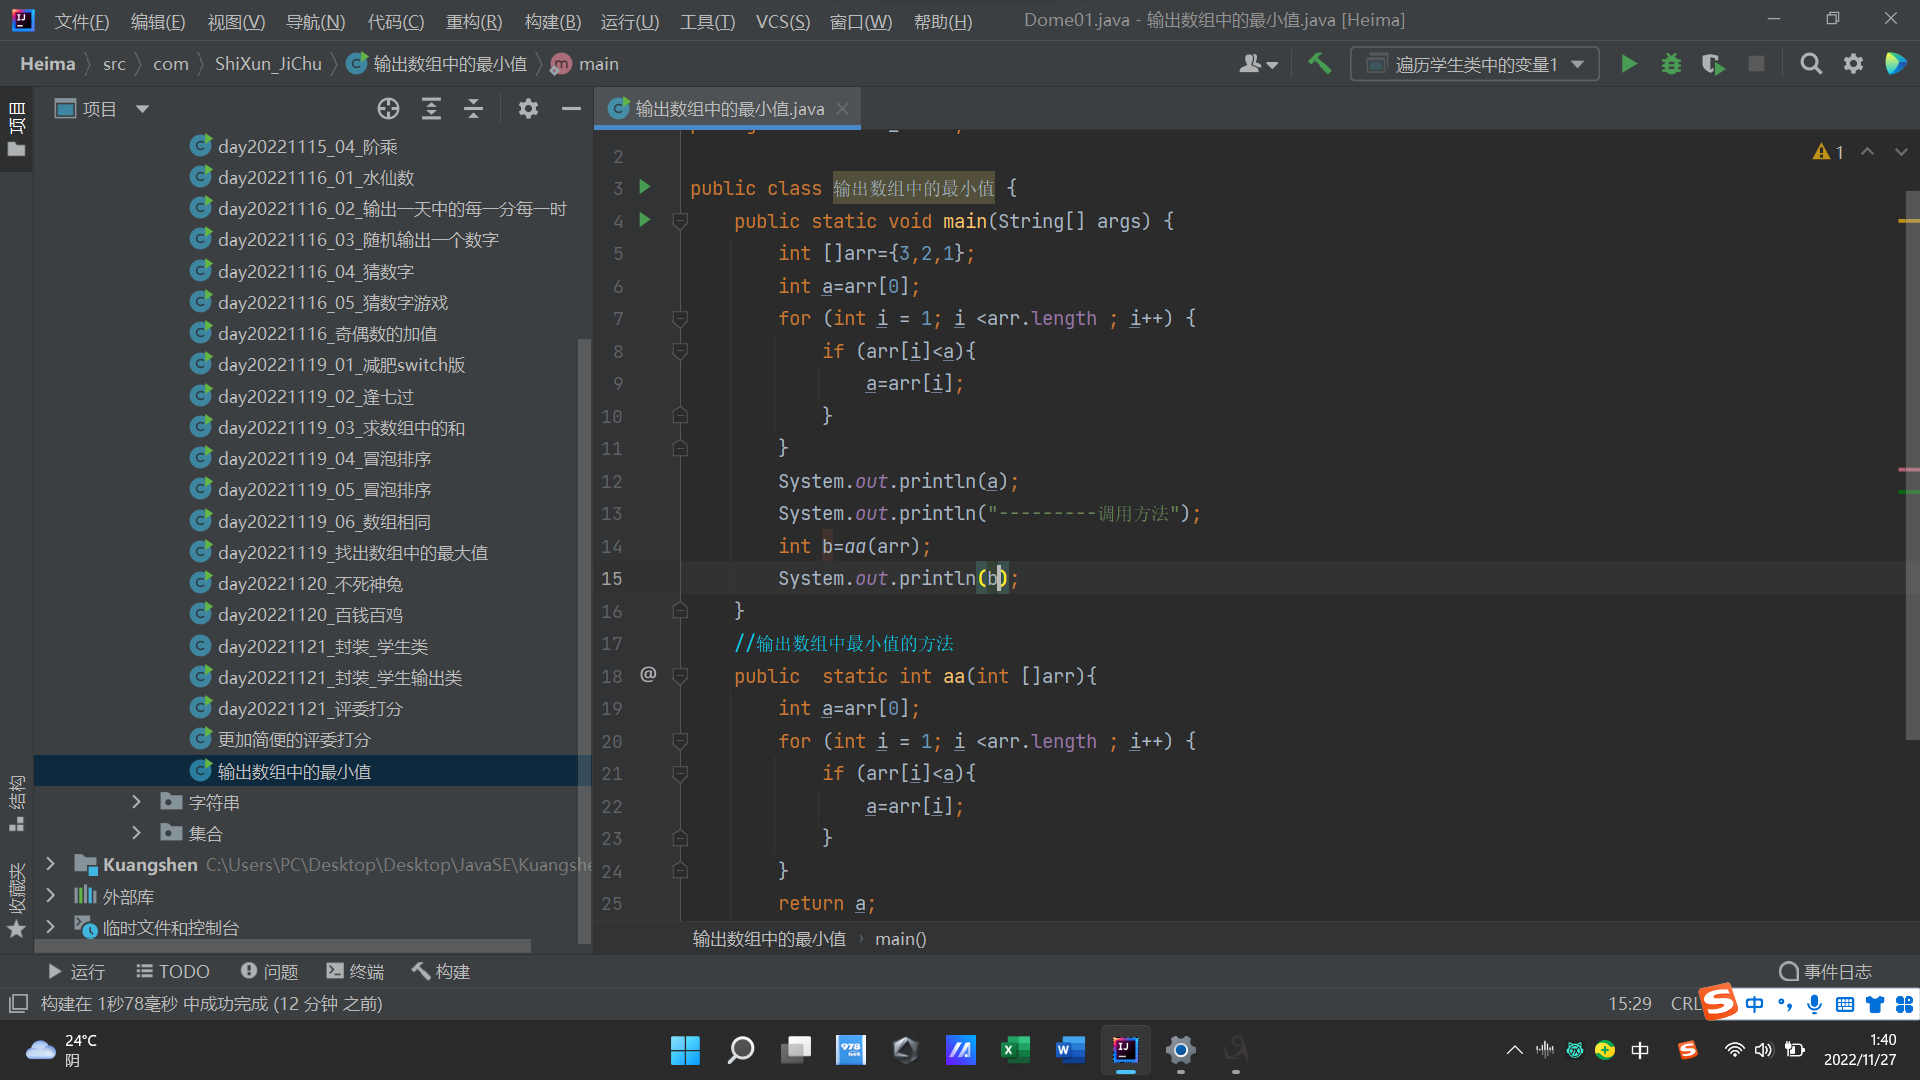Toggle fold marker at aa method line 18
The width and height of the screenshot is (1920, 1080).
[680, 676]
